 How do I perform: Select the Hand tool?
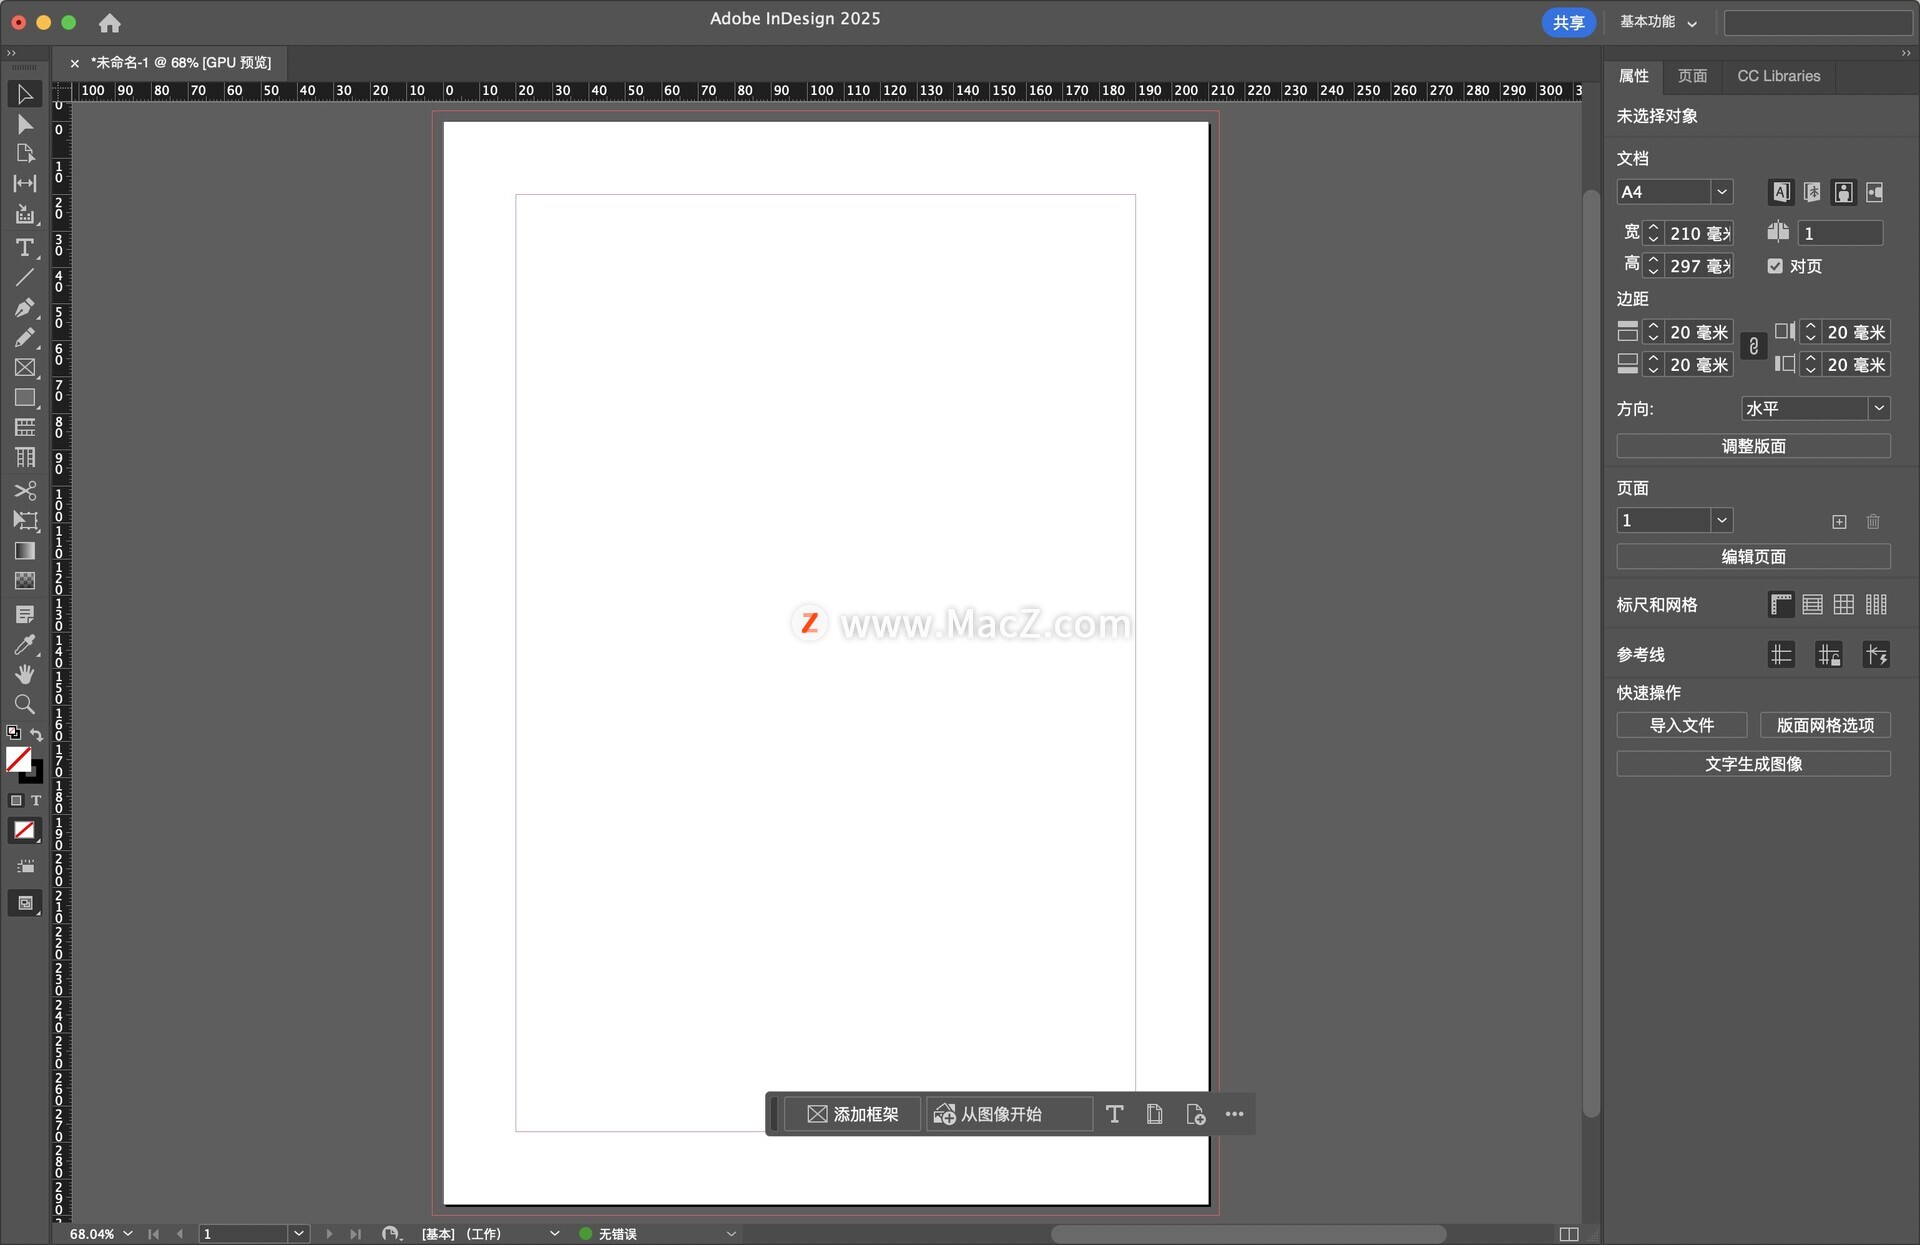click(x=25, y=675)
